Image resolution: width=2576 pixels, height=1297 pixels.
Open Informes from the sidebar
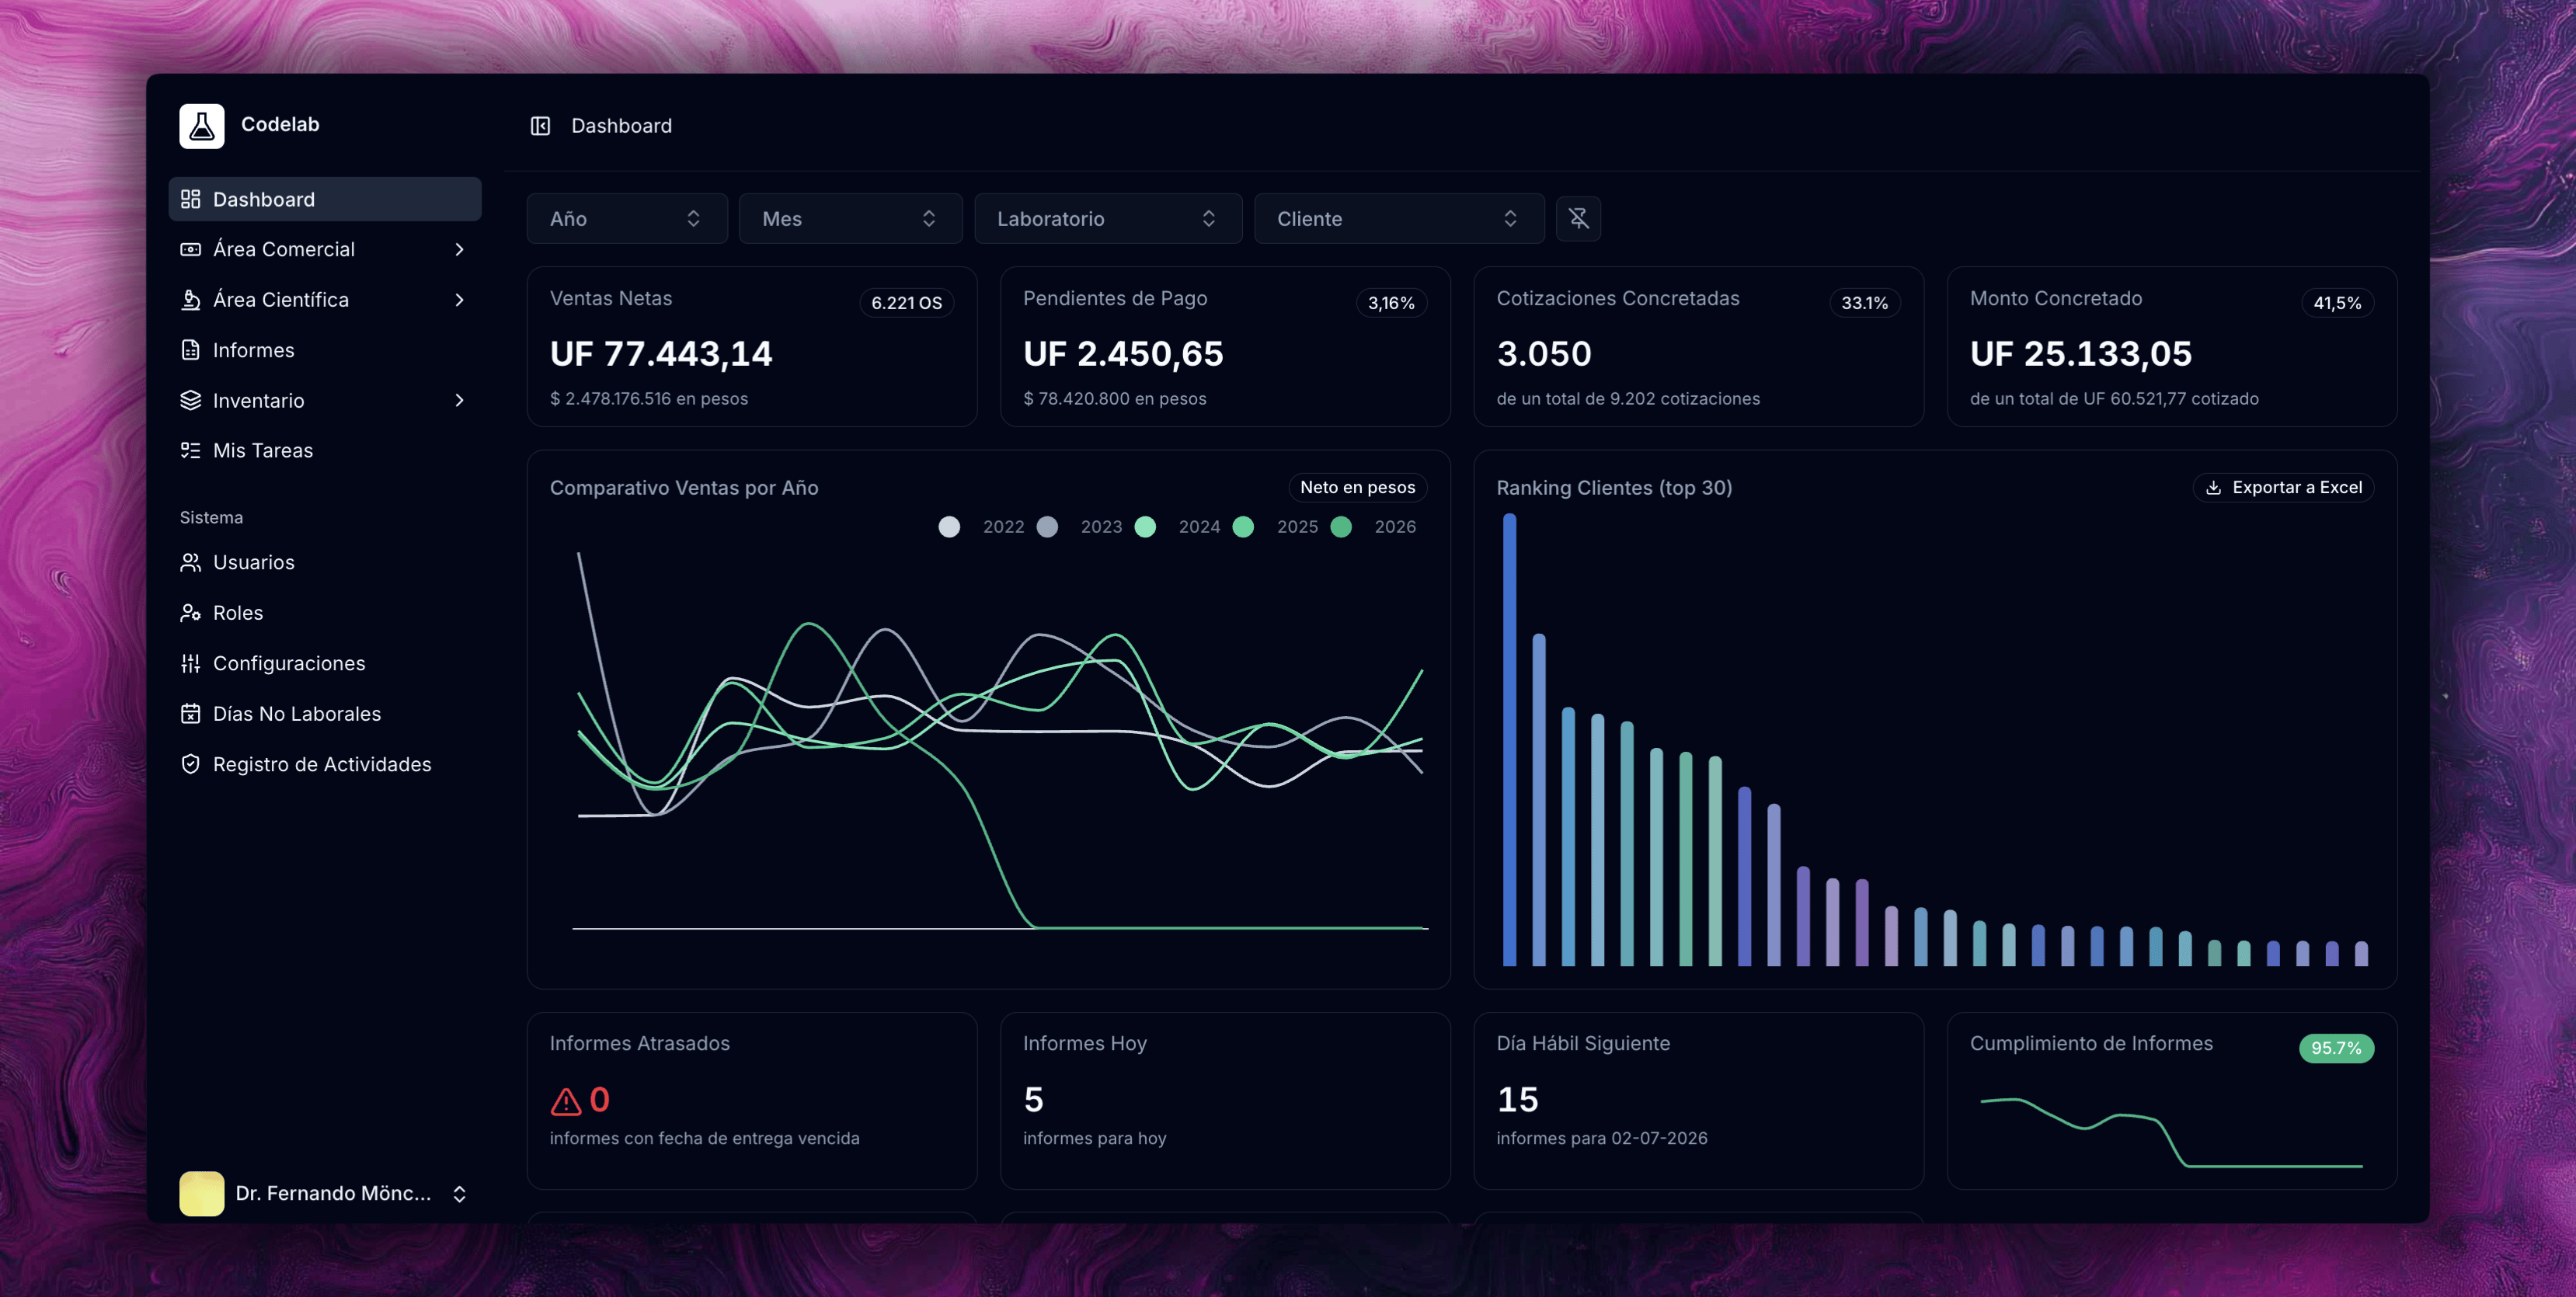coord(325,350)
